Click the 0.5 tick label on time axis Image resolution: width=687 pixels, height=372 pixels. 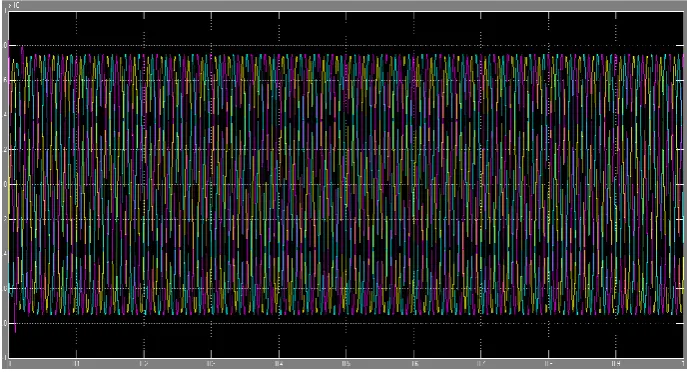346,364
